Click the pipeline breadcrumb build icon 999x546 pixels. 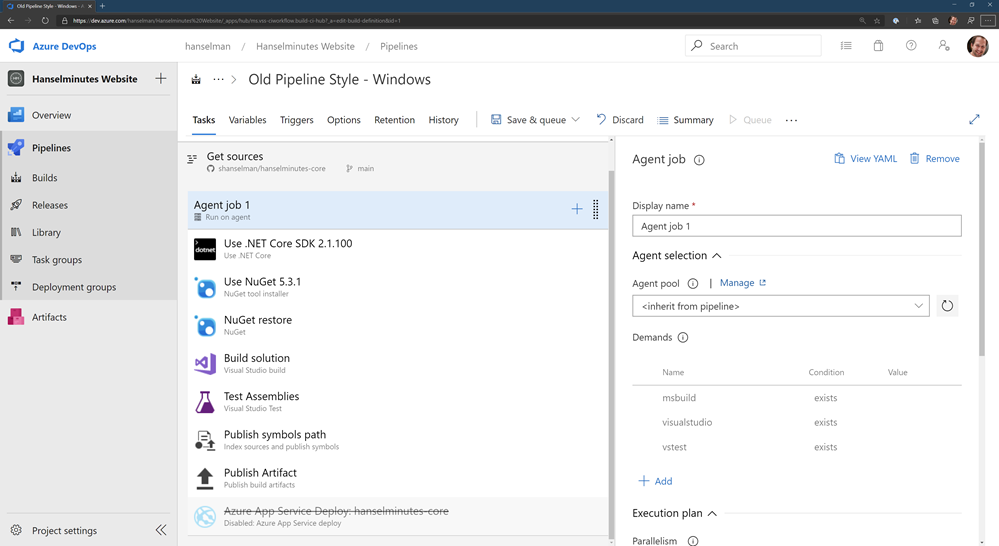coord(196,80)
